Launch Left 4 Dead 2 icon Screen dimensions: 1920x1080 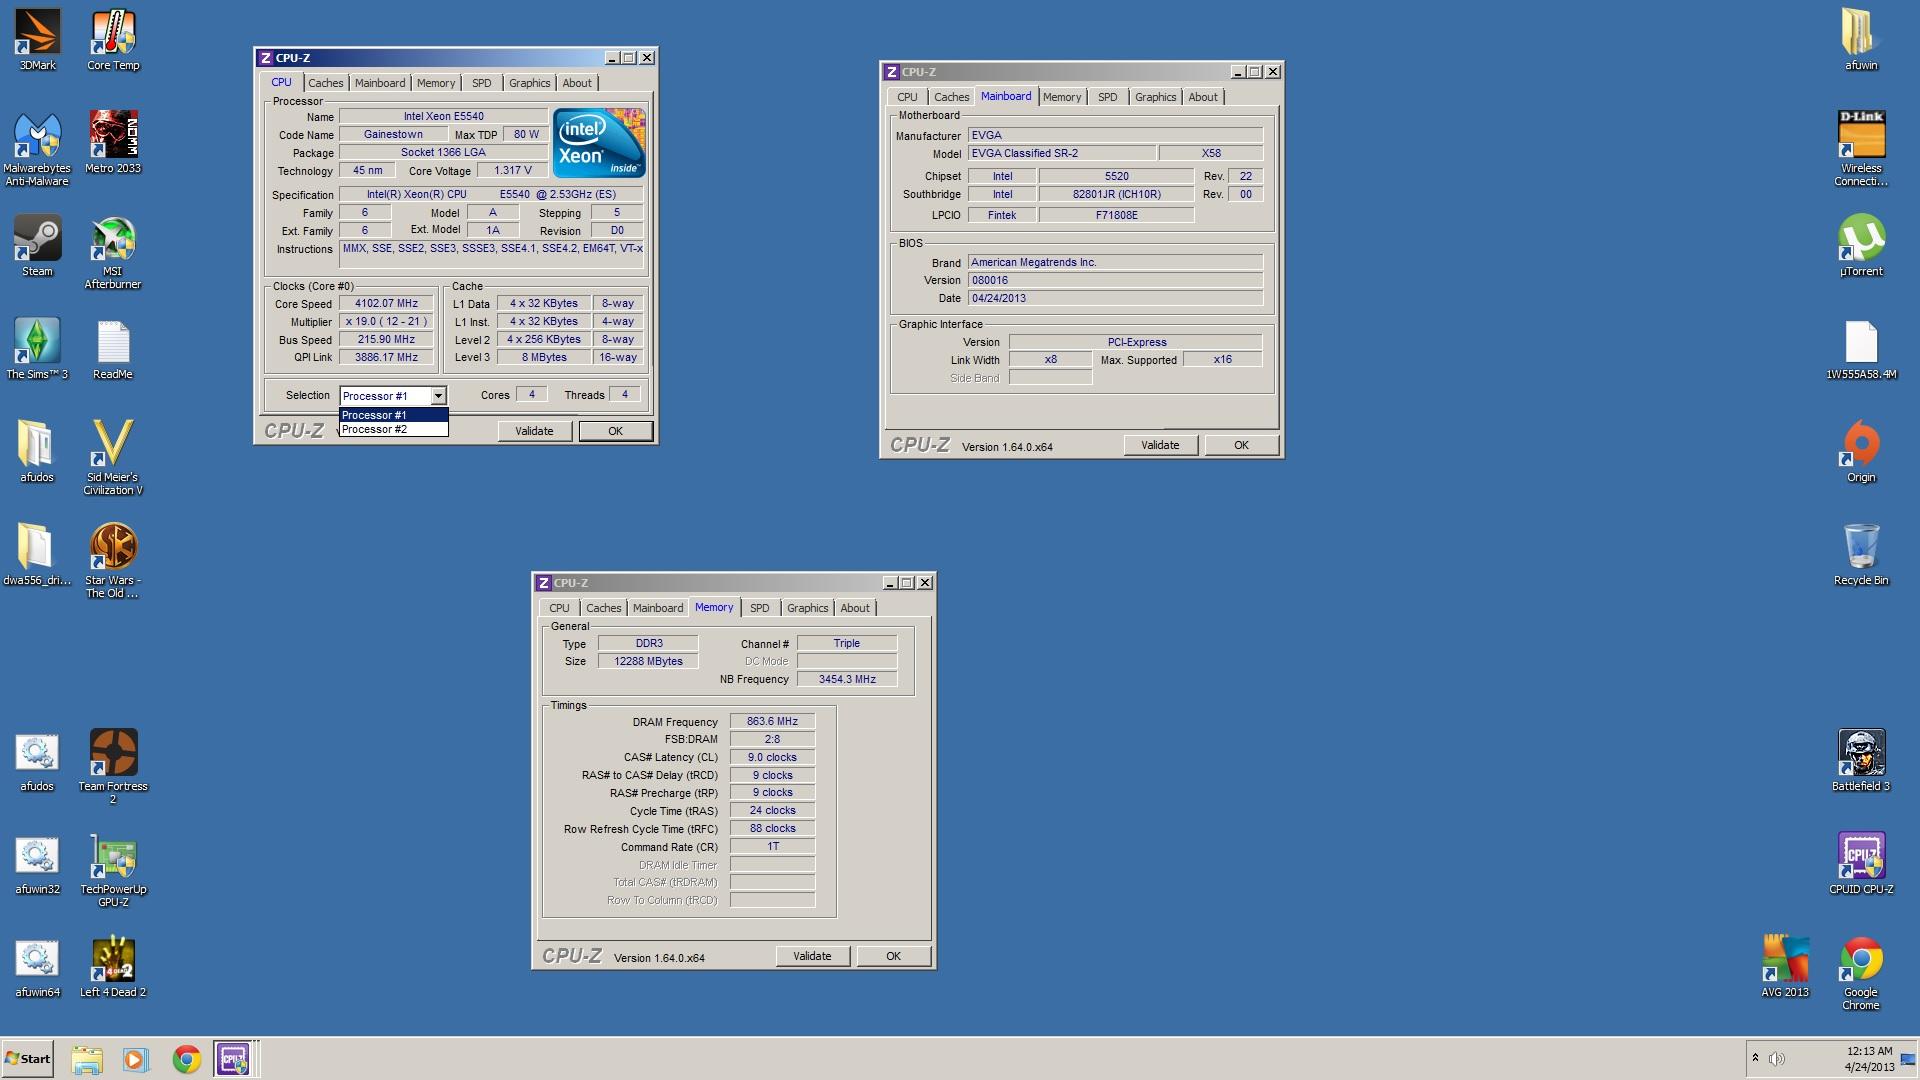click(x=113, y=967)
